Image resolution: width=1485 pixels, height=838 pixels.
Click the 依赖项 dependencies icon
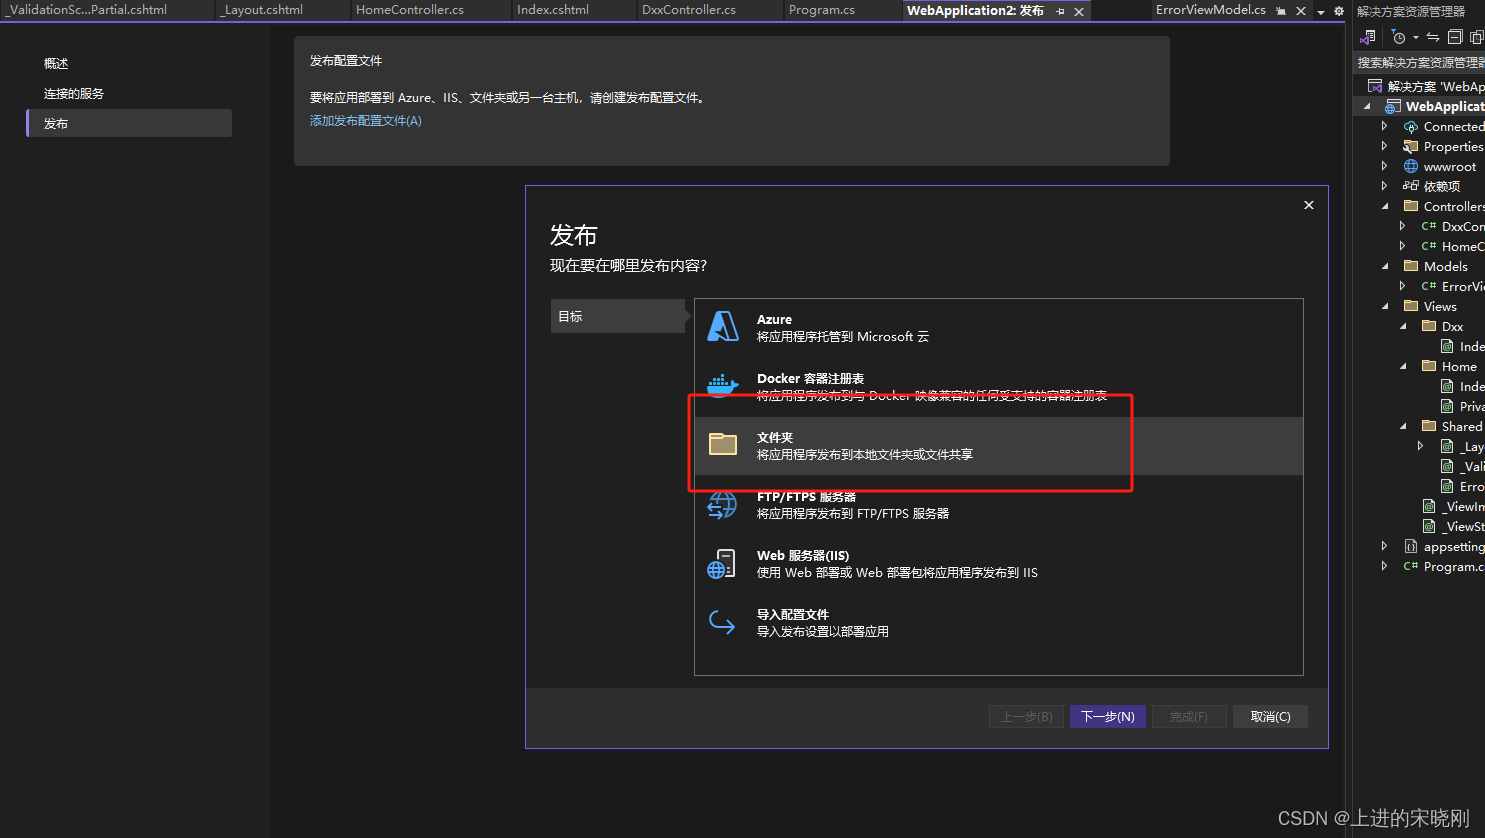coord(1411,186)
